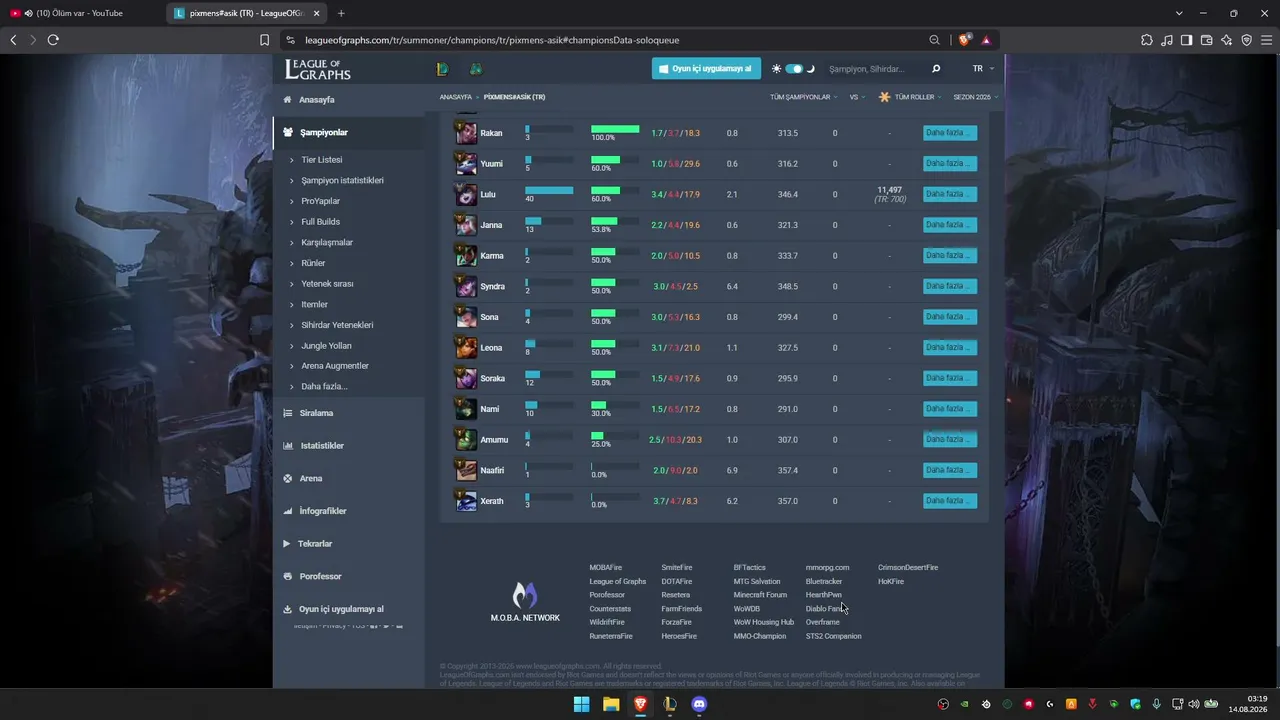Screen dimensions: 1280x720
Task: Open League of Legends client in taskbar
Action: tap(670, 704)
